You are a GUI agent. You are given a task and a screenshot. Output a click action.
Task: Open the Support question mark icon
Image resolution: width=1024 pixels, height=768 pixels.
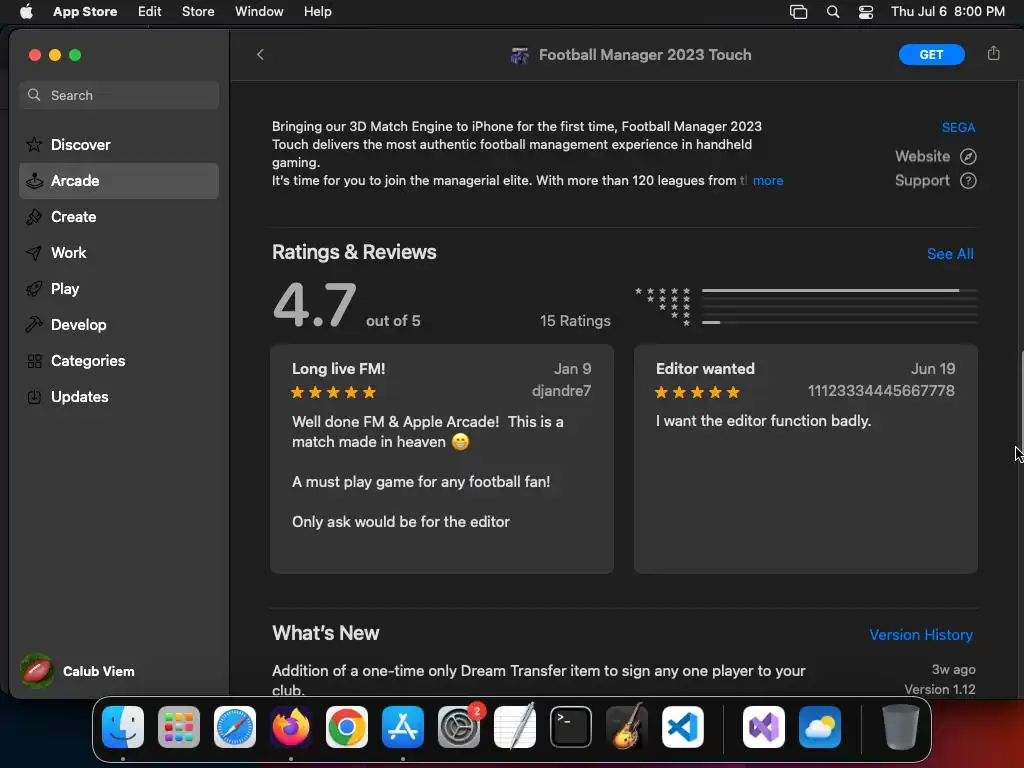(968, 181)
